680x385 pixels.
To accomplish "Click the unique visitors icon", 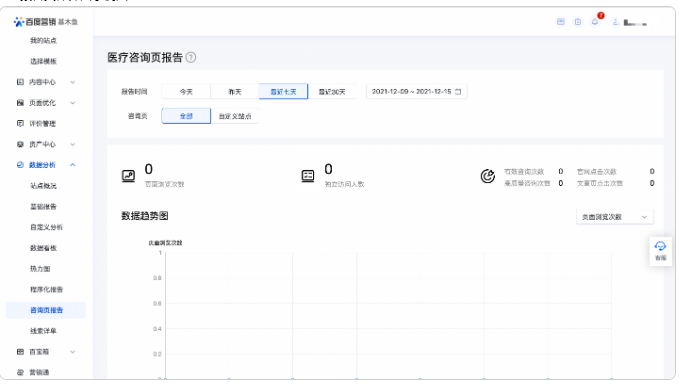I will (308, 176).
